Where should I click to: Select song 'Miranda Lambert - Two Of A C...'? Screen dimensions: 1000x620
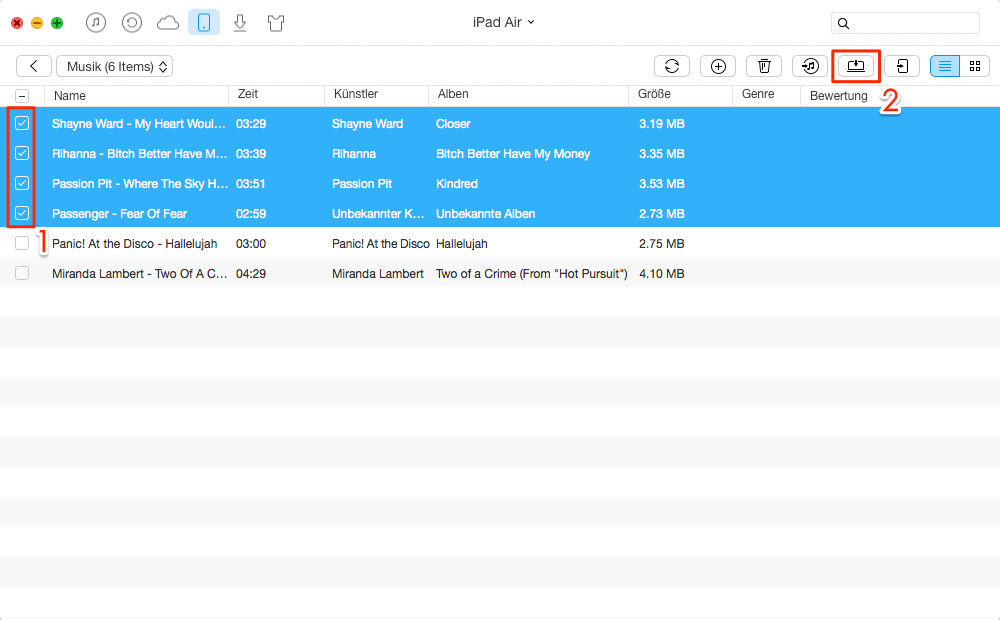[x=140, y=274]
